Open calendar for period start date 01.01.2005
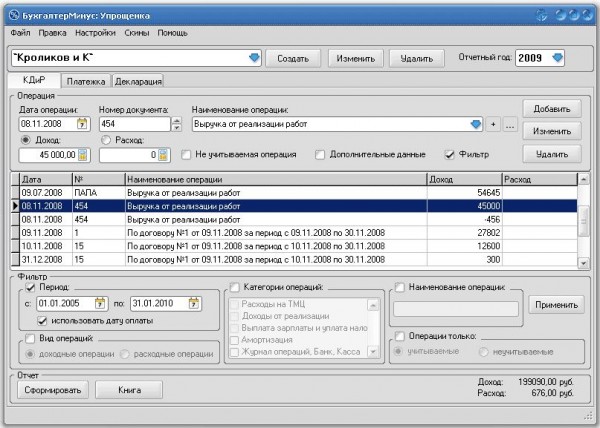 click(x=100, y=303)
